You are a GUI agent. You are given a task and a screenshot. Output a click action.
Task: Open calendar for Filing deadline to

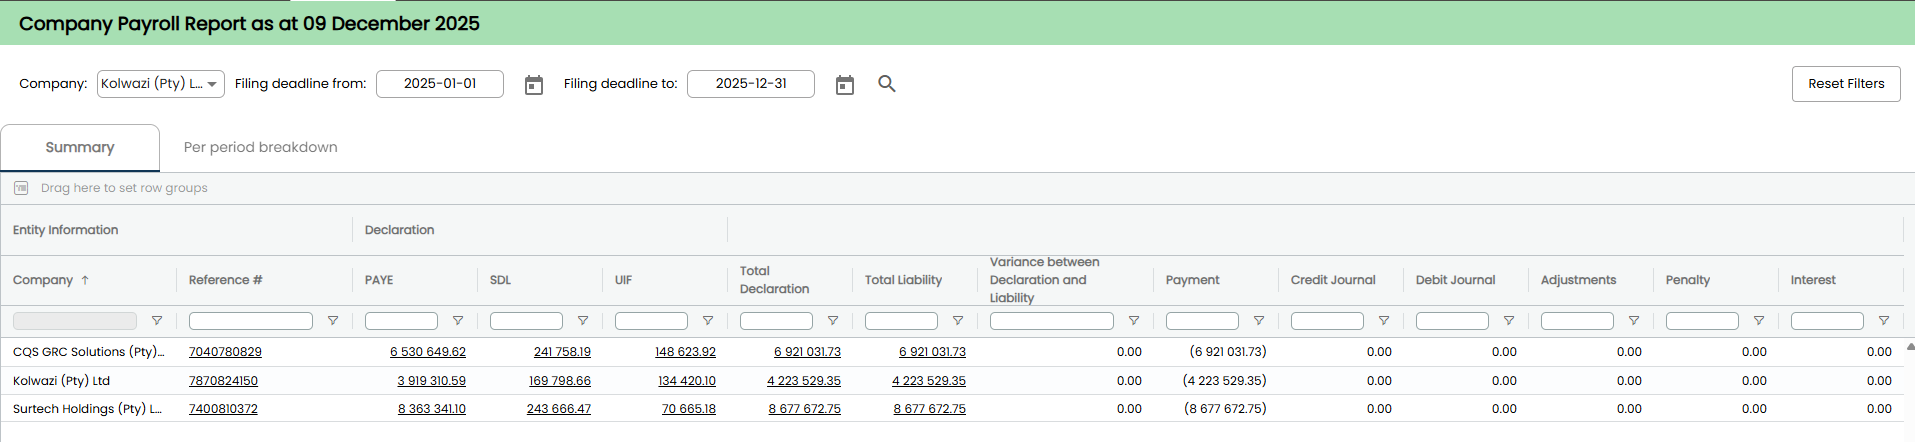(845, 85)
